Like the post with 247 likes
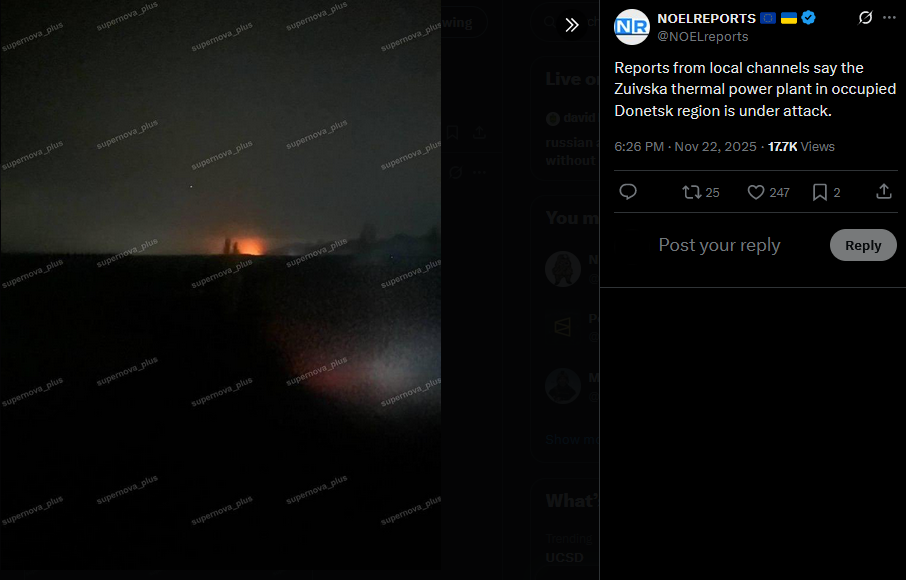Image resolution: width=906 pixels, height=580 pixels. click(x=768, y=192)
